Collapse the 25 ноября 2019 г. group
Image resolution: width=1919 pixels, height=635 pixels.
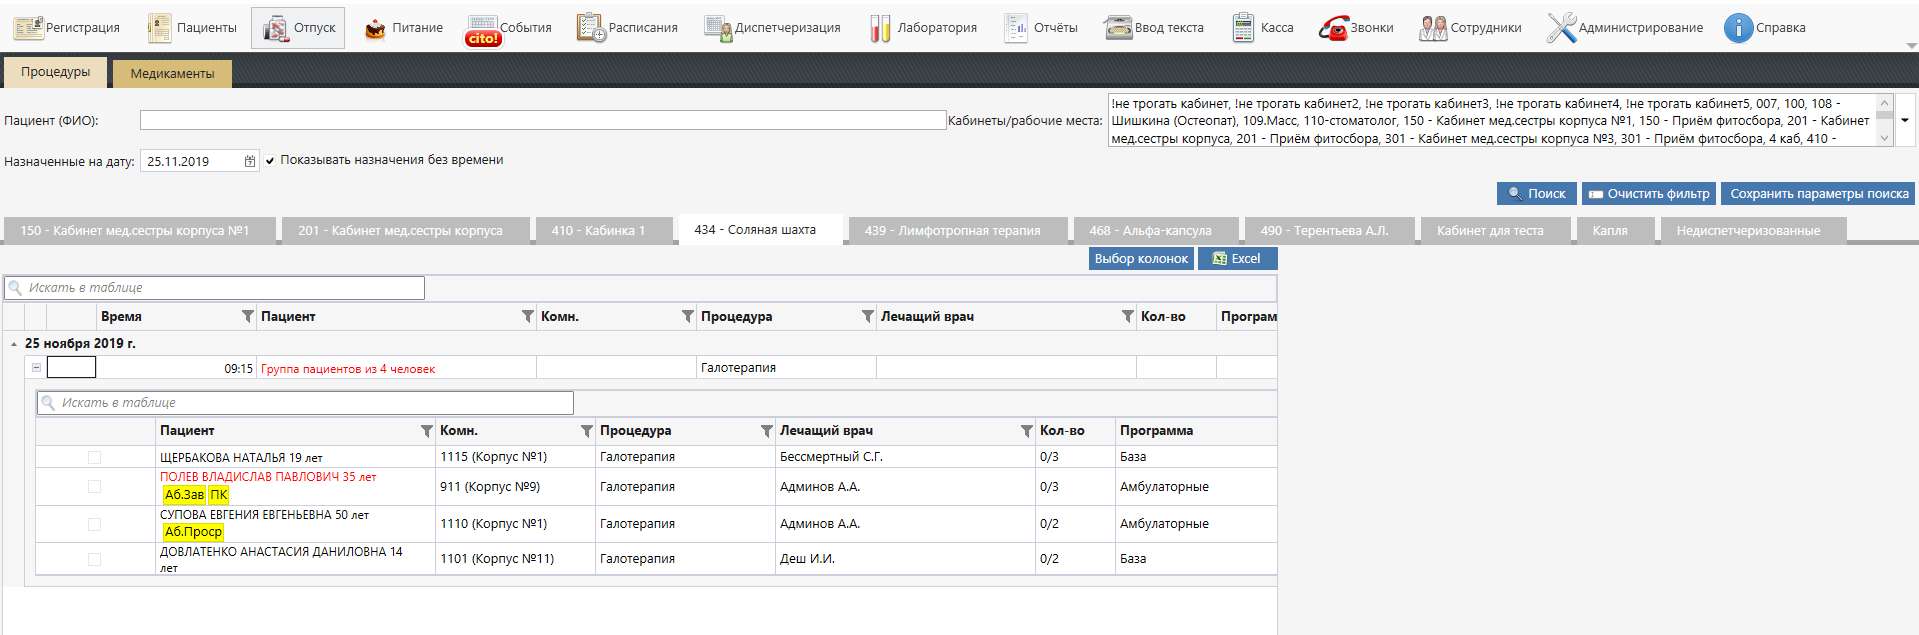[x=14, y=344]
